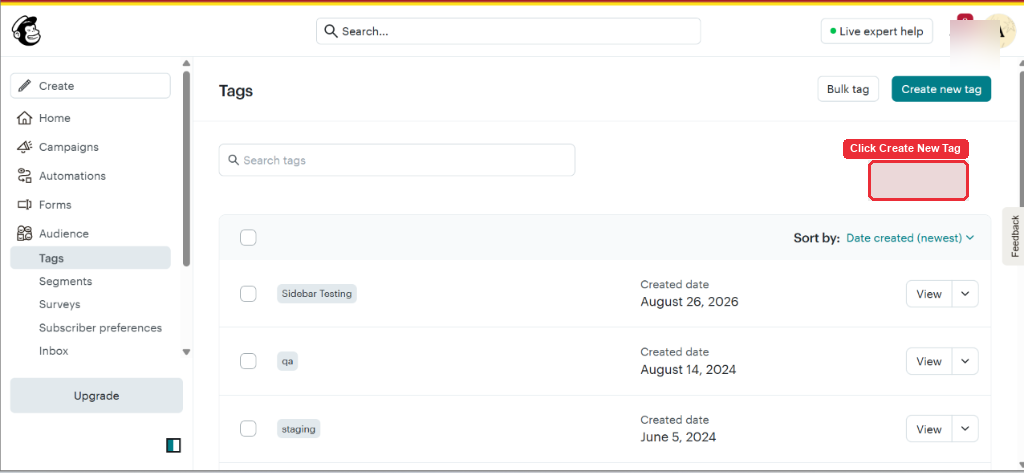This screenshot has height=473, width=1024.
Task: Click the Audience icon in sidebar
Action: pyautogui.click(x=24, y=233)
